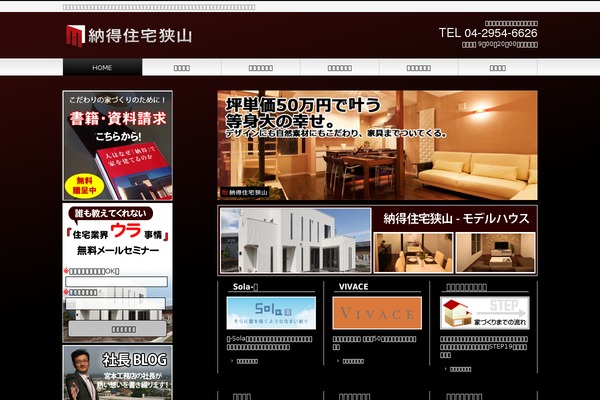Focus the email input field labeled OK

click(116, 282)
